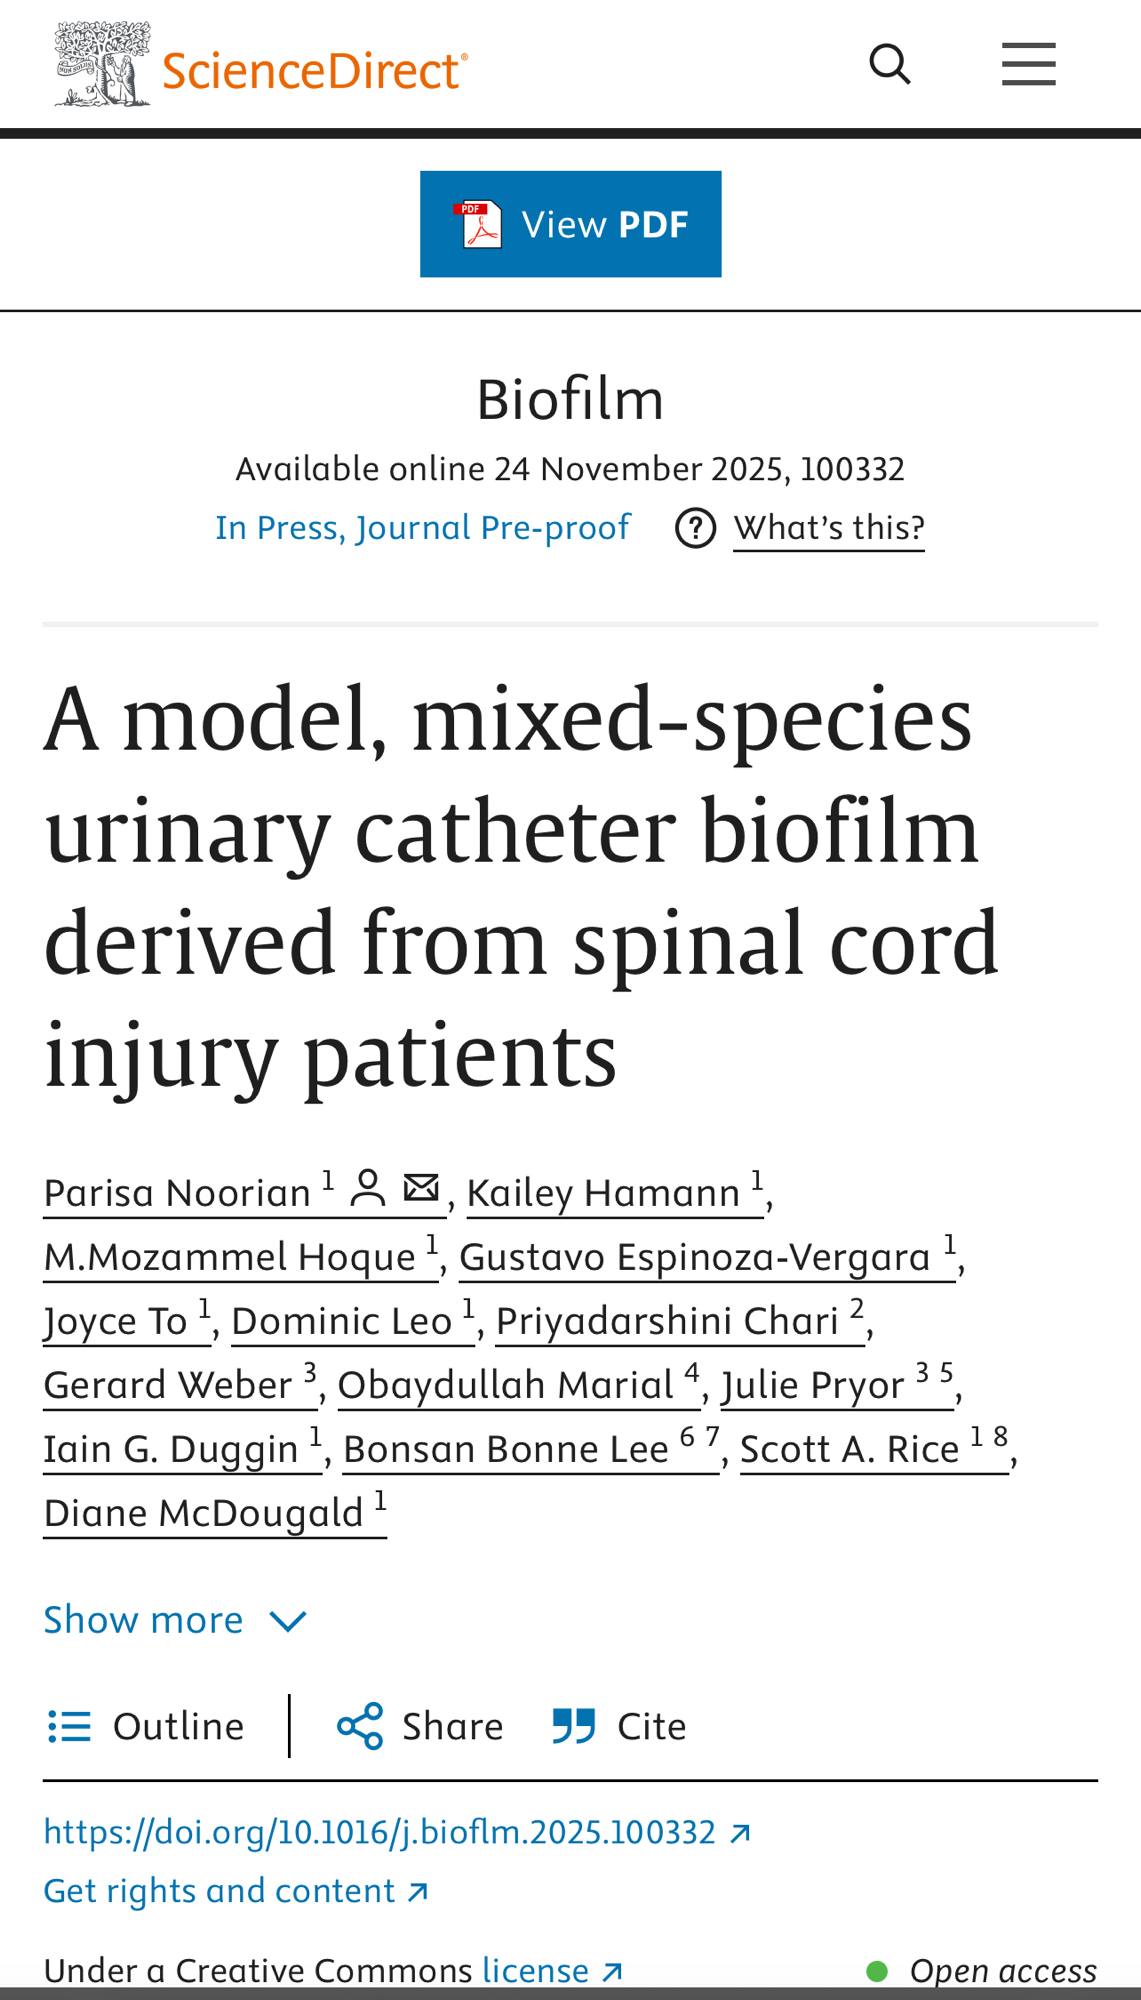Click Parisa Noorian's author profile icon

click(368, 1188)
